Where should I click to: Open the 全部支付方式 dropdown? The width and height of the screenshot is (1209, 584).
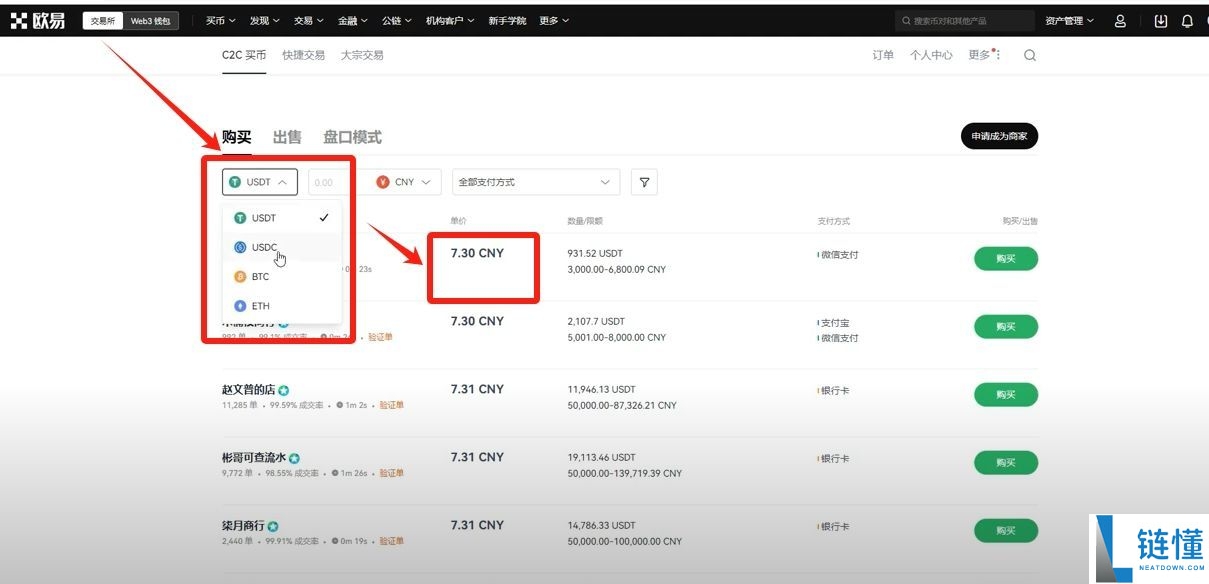[x=536, y=182]
